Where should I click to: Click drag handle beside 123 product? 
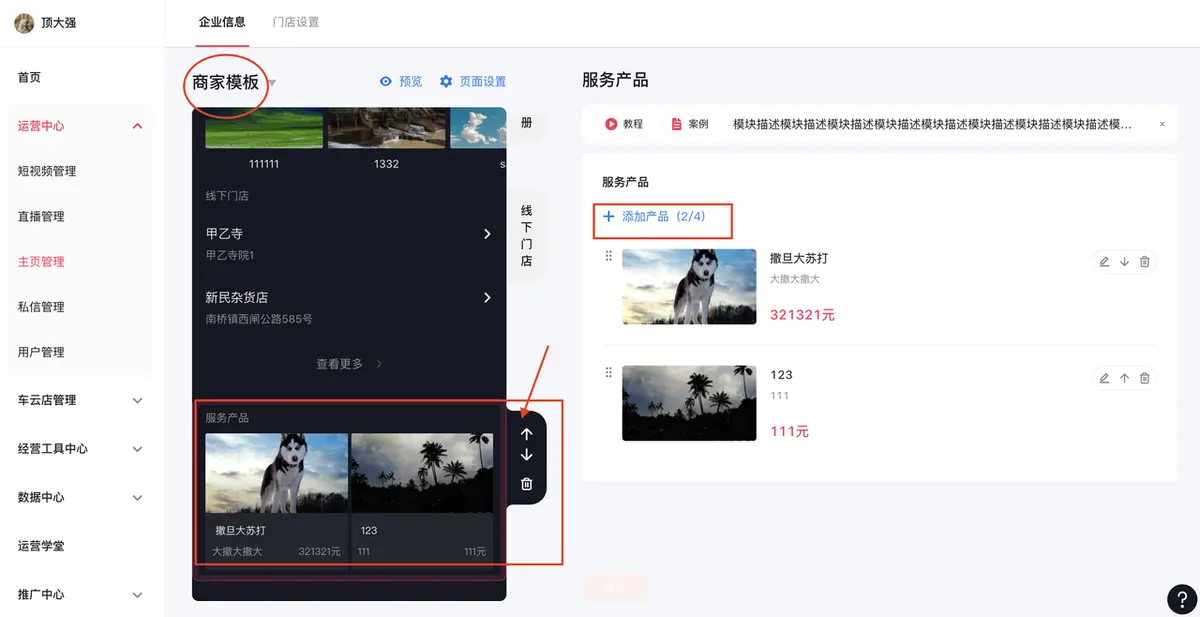tap(608, 373)
